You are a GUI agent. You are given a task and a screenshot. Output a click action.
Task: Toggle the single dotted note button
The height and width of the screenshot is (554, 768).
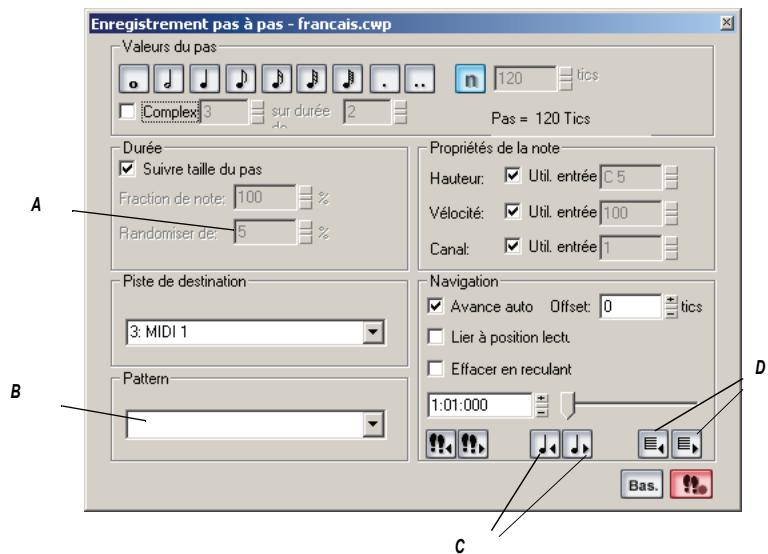(x=384, y=79)
